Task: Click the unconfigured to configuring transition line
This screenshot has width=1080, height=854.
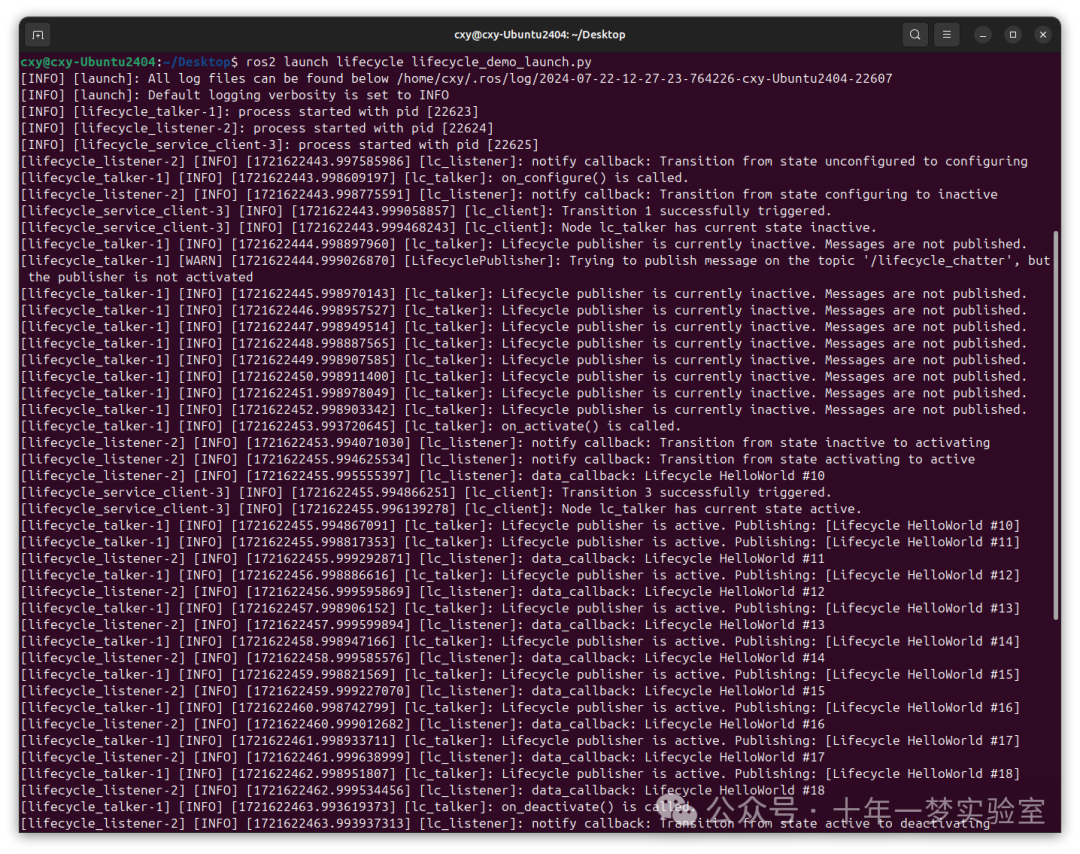Action: 524,161
